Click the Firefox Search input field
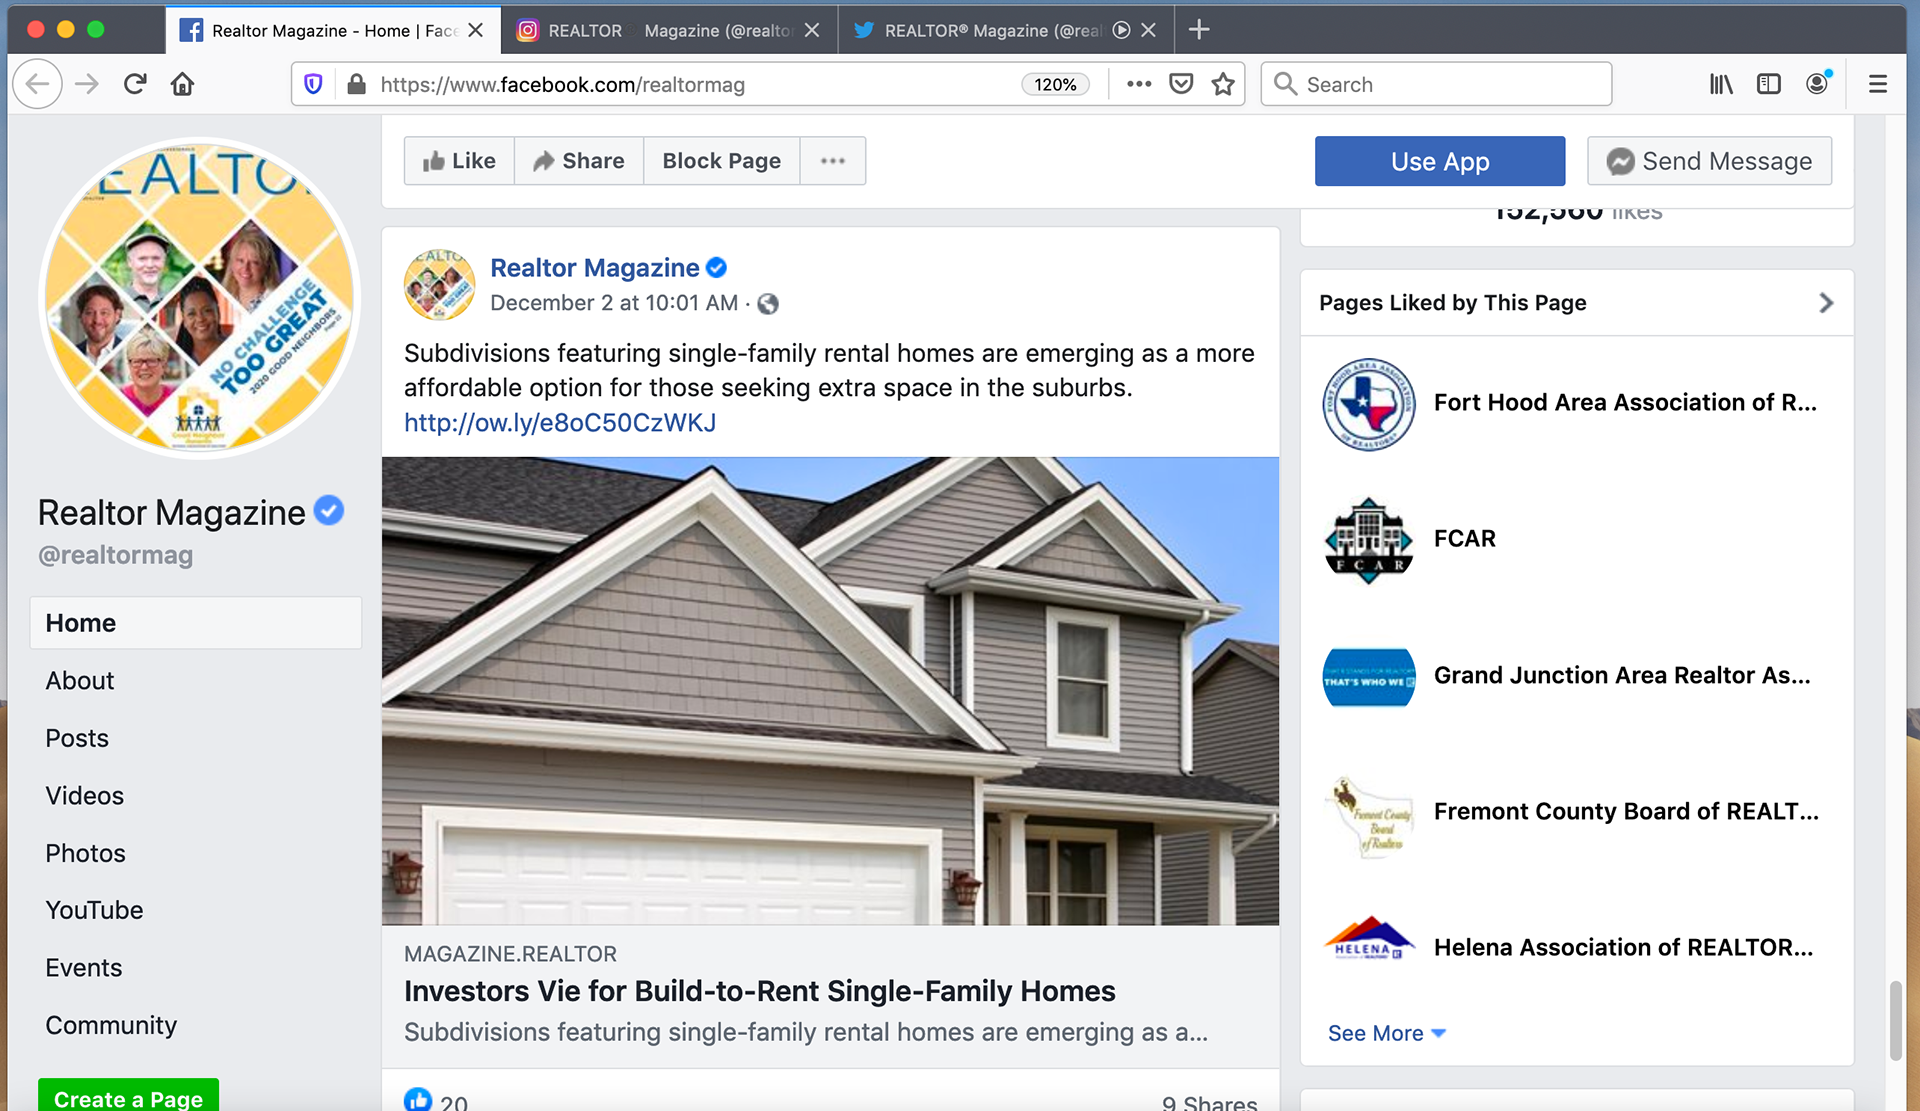Image resolution: width=1920 pixels, height=1111 pixels. pos(1436,84)
